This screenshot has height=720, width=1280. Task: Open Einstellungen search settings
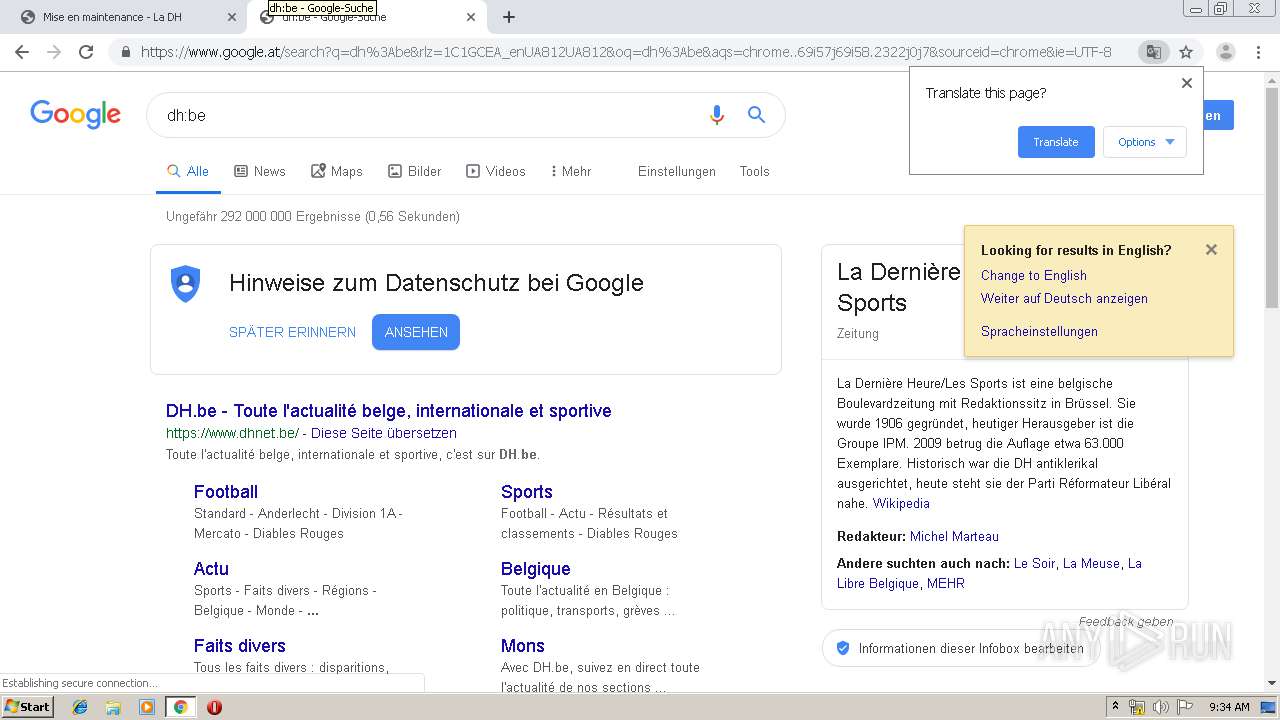(x=677, y=171)
